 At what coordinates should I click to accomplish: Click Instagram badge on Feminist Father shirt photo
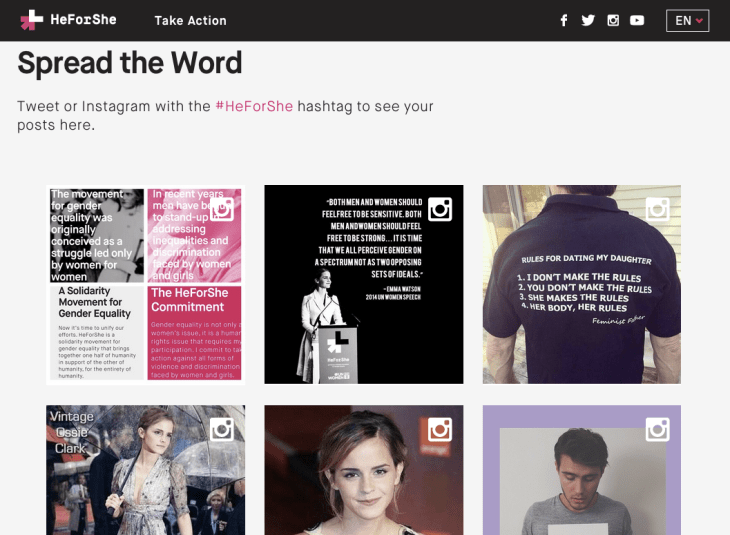click(x=658, y=209)
